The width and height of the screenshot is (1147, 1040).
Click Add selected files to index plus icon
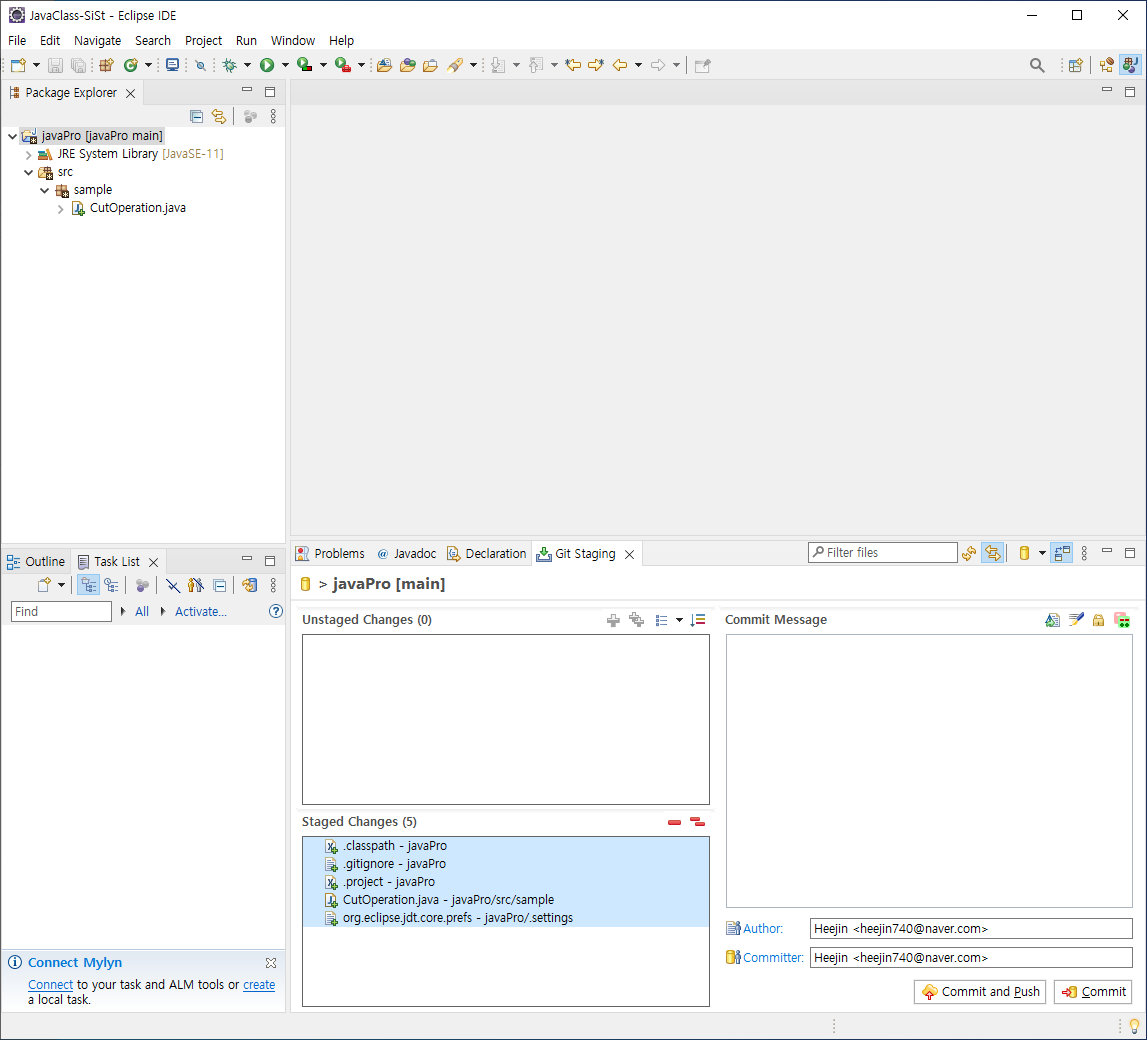click(x=613, y=620)
